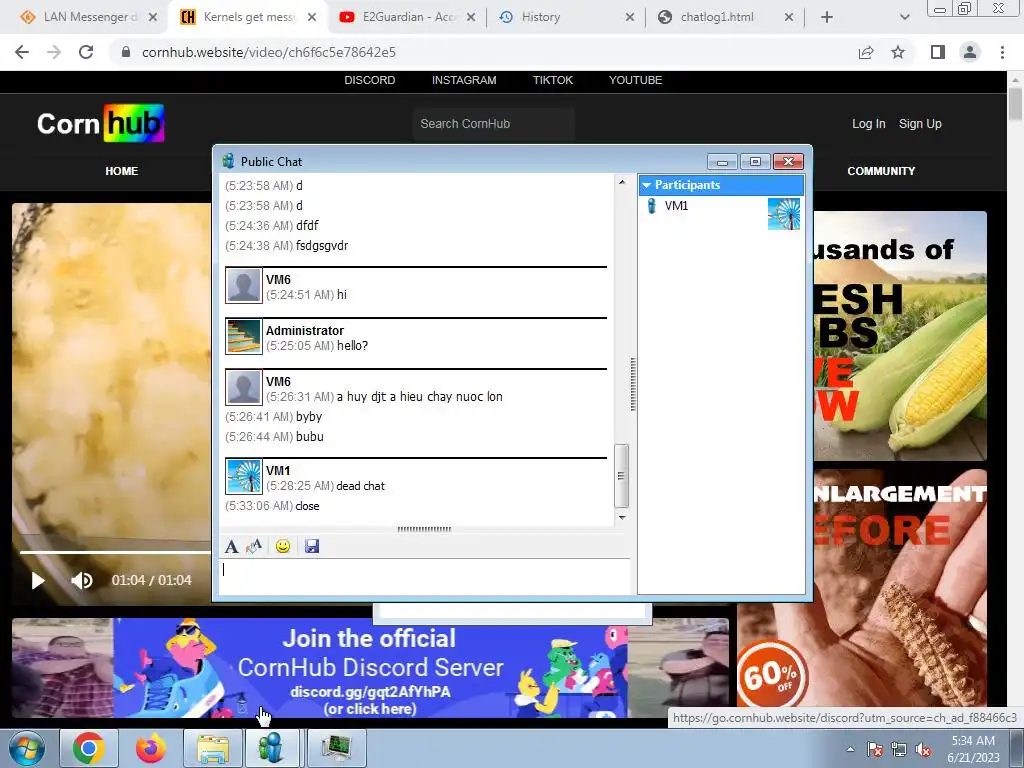Image resolution: width=1024 pixels, height=768 pixels.
Task: Click the CornHub logo
Action: 101,123
